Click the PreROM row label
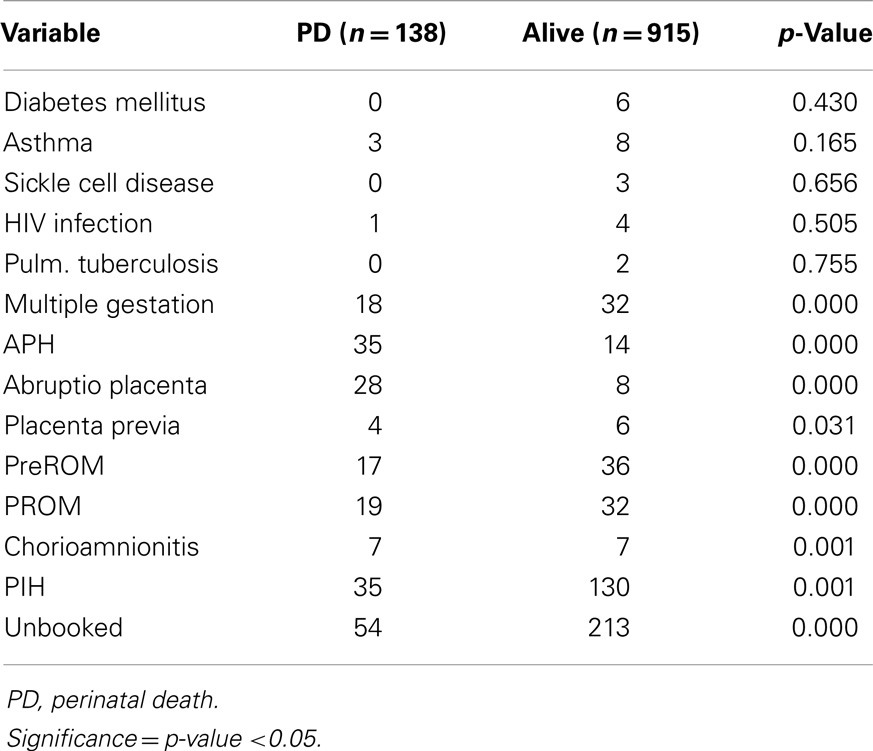873x751 pixels. [54, 466]
